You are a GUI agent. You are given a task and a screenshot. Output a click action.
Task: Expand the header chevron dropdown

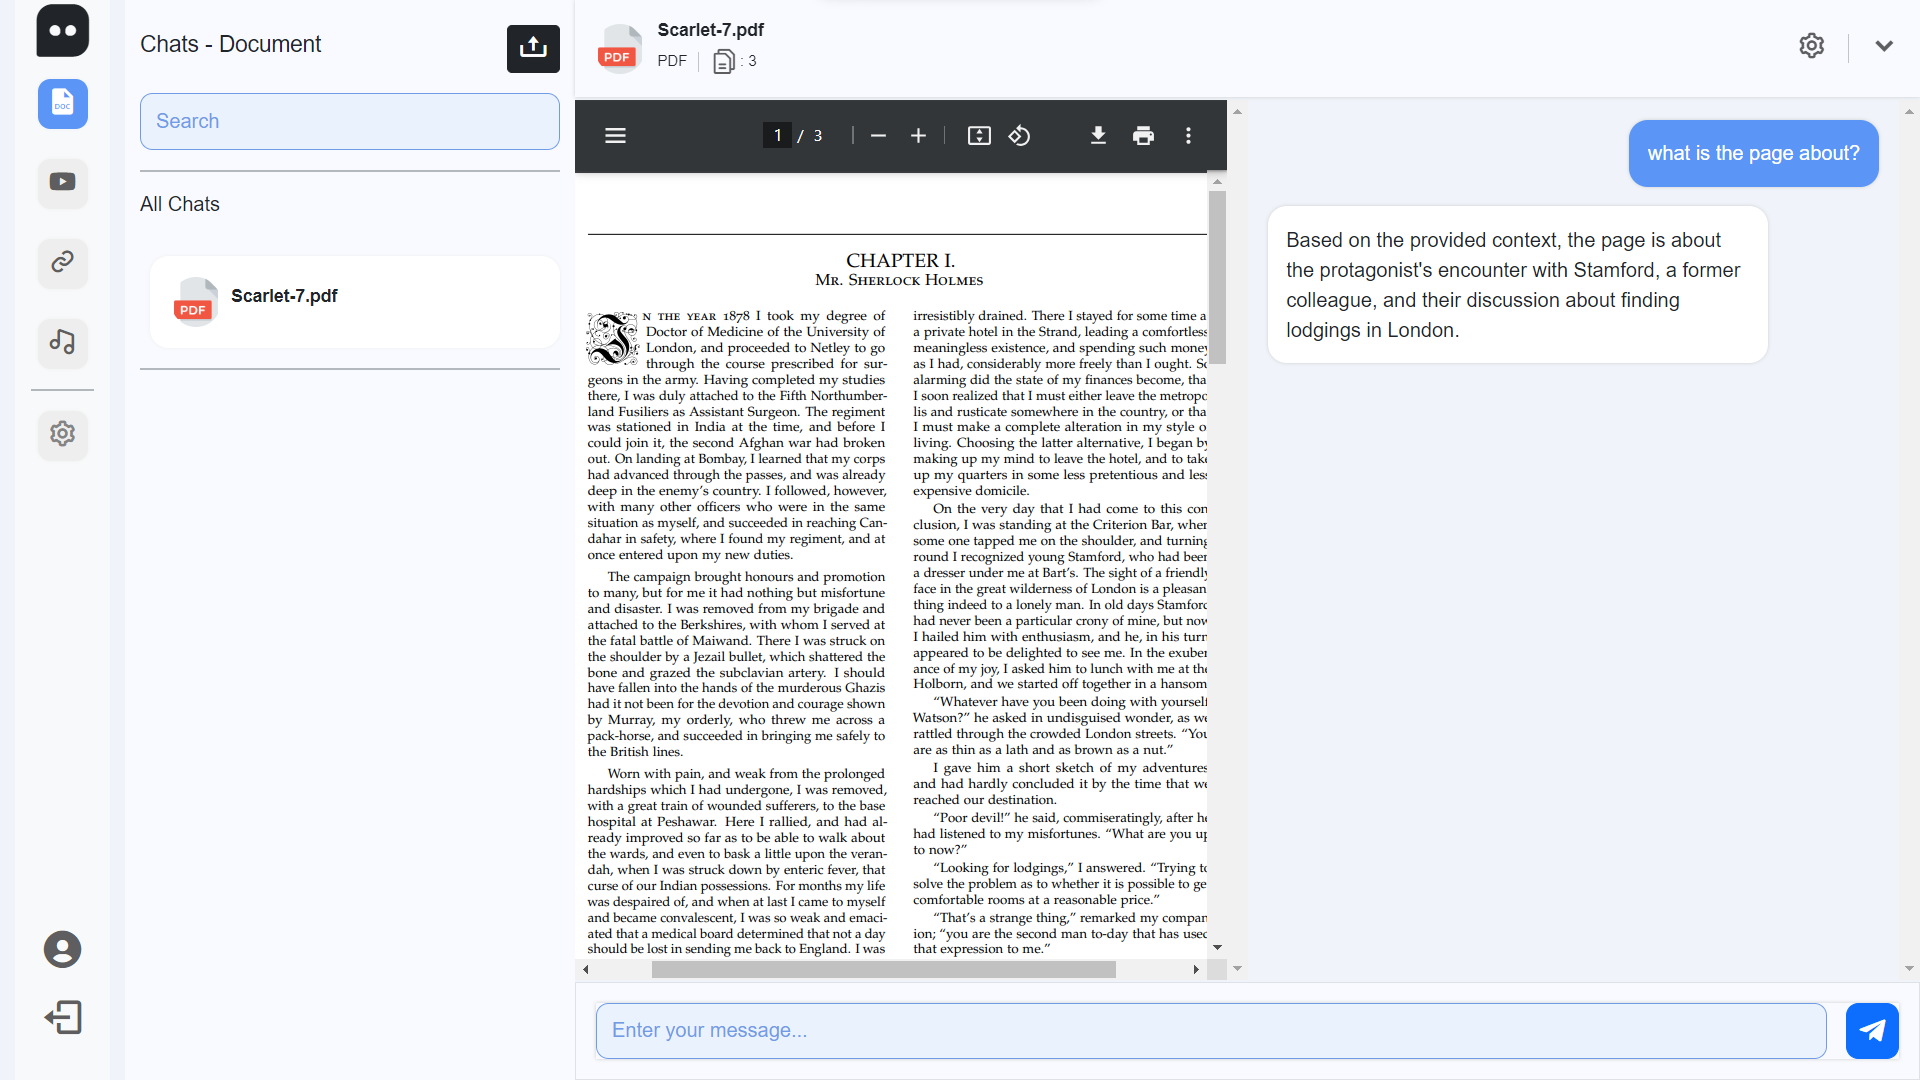(x=1884, y=46)
